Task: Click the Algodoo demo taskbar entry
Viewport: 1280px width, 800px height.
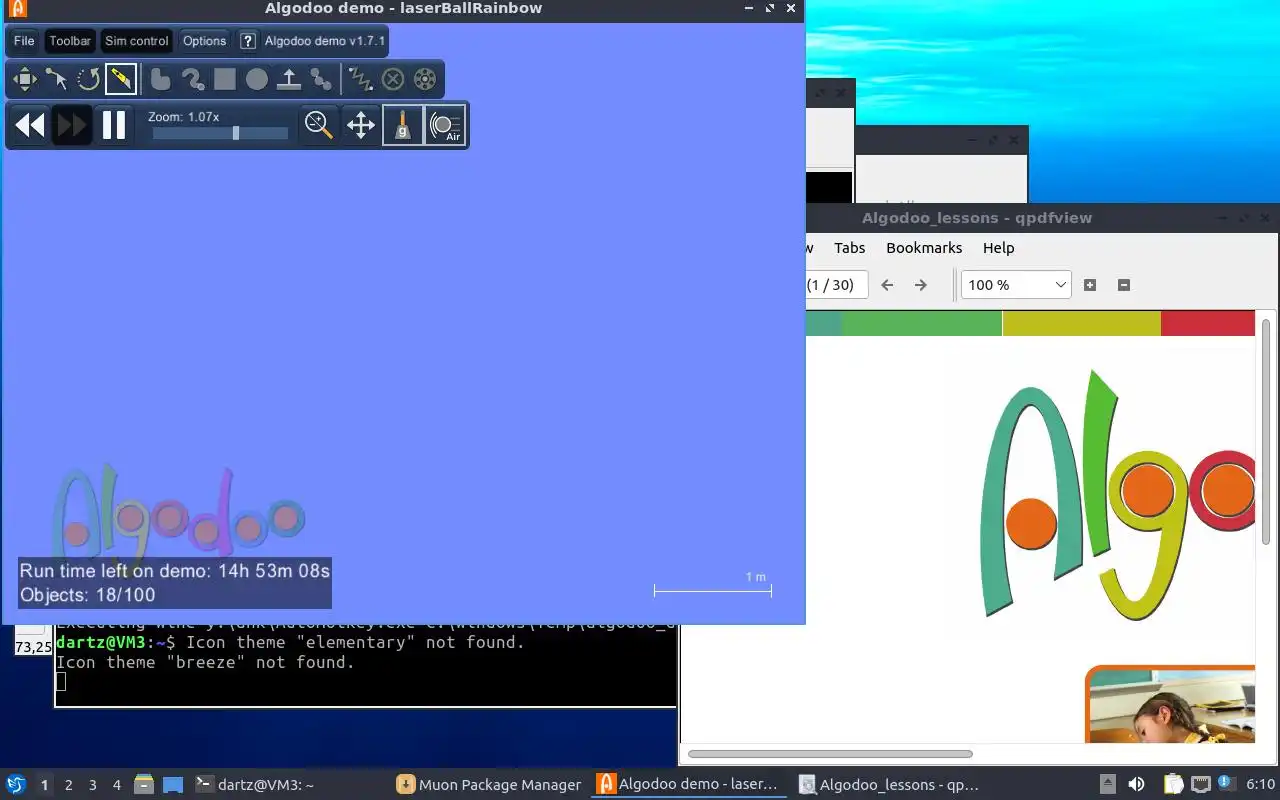Action: pyautogui.click(x=689, y=785)
